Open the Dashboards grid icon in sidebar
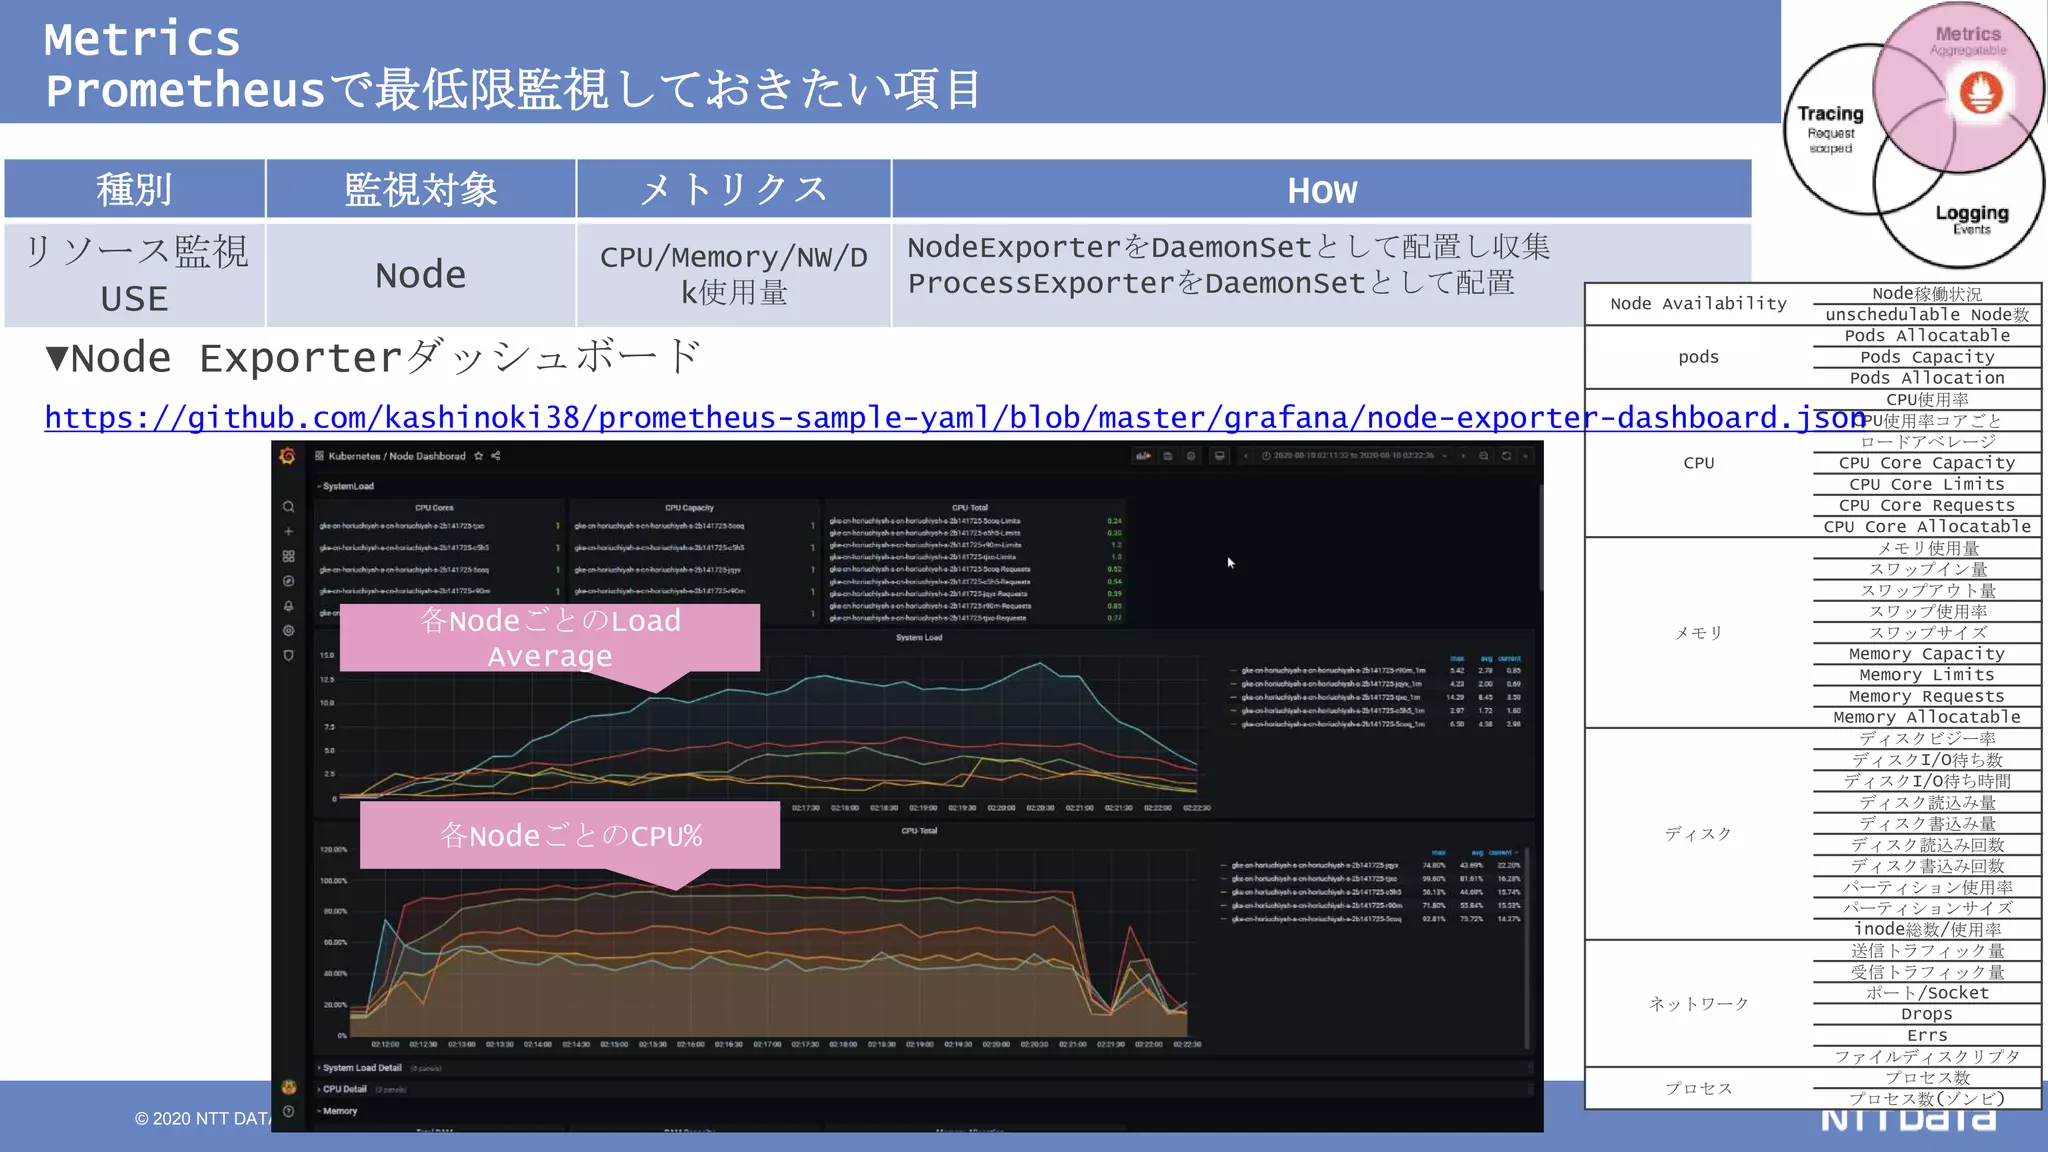2048x1152 pixels. (x=288, y=556)
